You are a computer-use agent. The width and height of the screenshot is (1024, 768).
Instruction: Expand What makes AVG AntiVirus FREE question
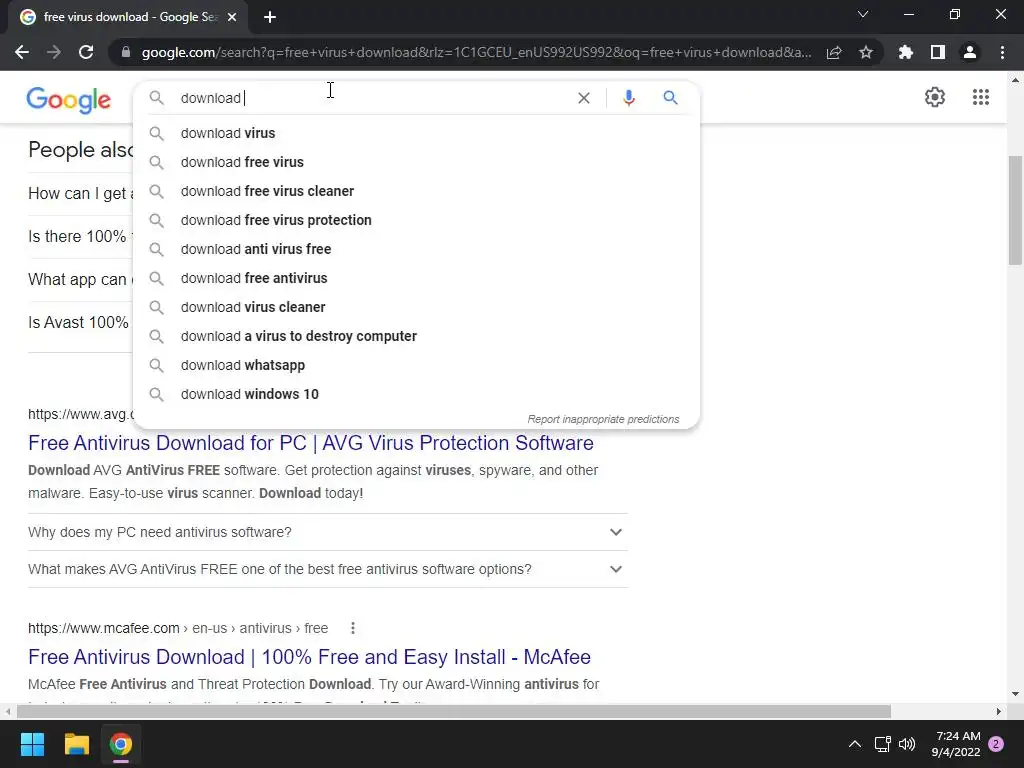tap(328, 569)
